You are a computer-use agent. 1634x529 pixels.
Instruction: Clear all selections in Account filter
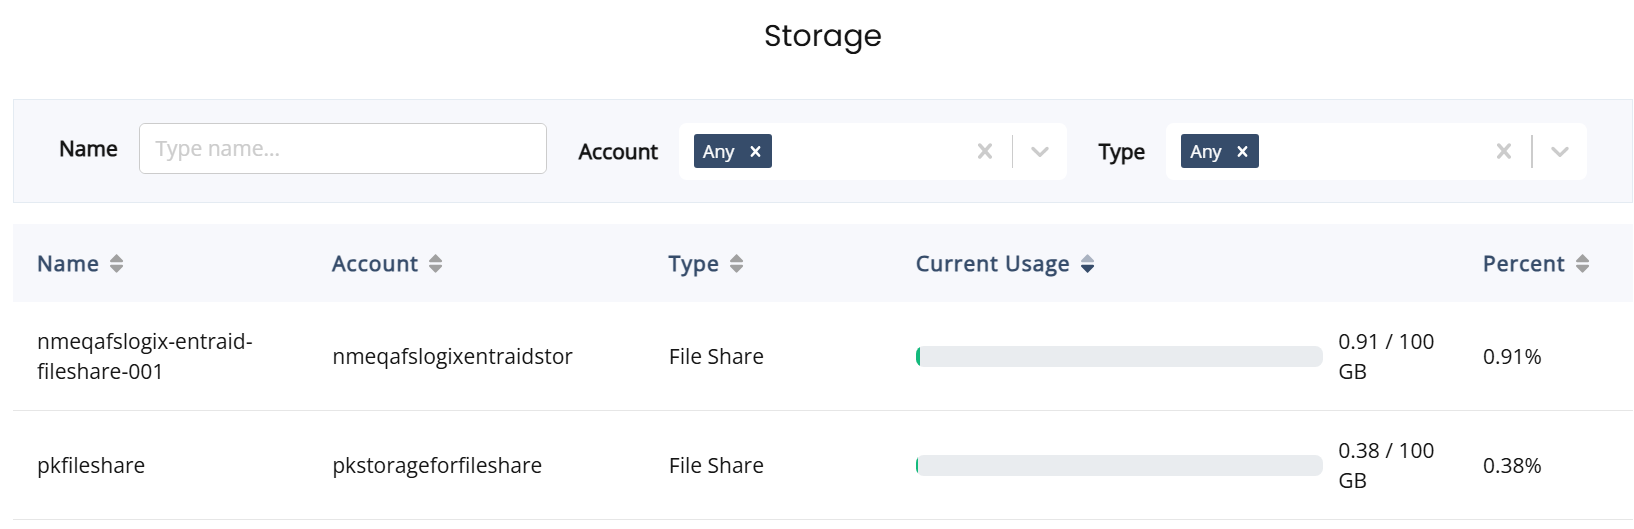(x=985, y=151)
